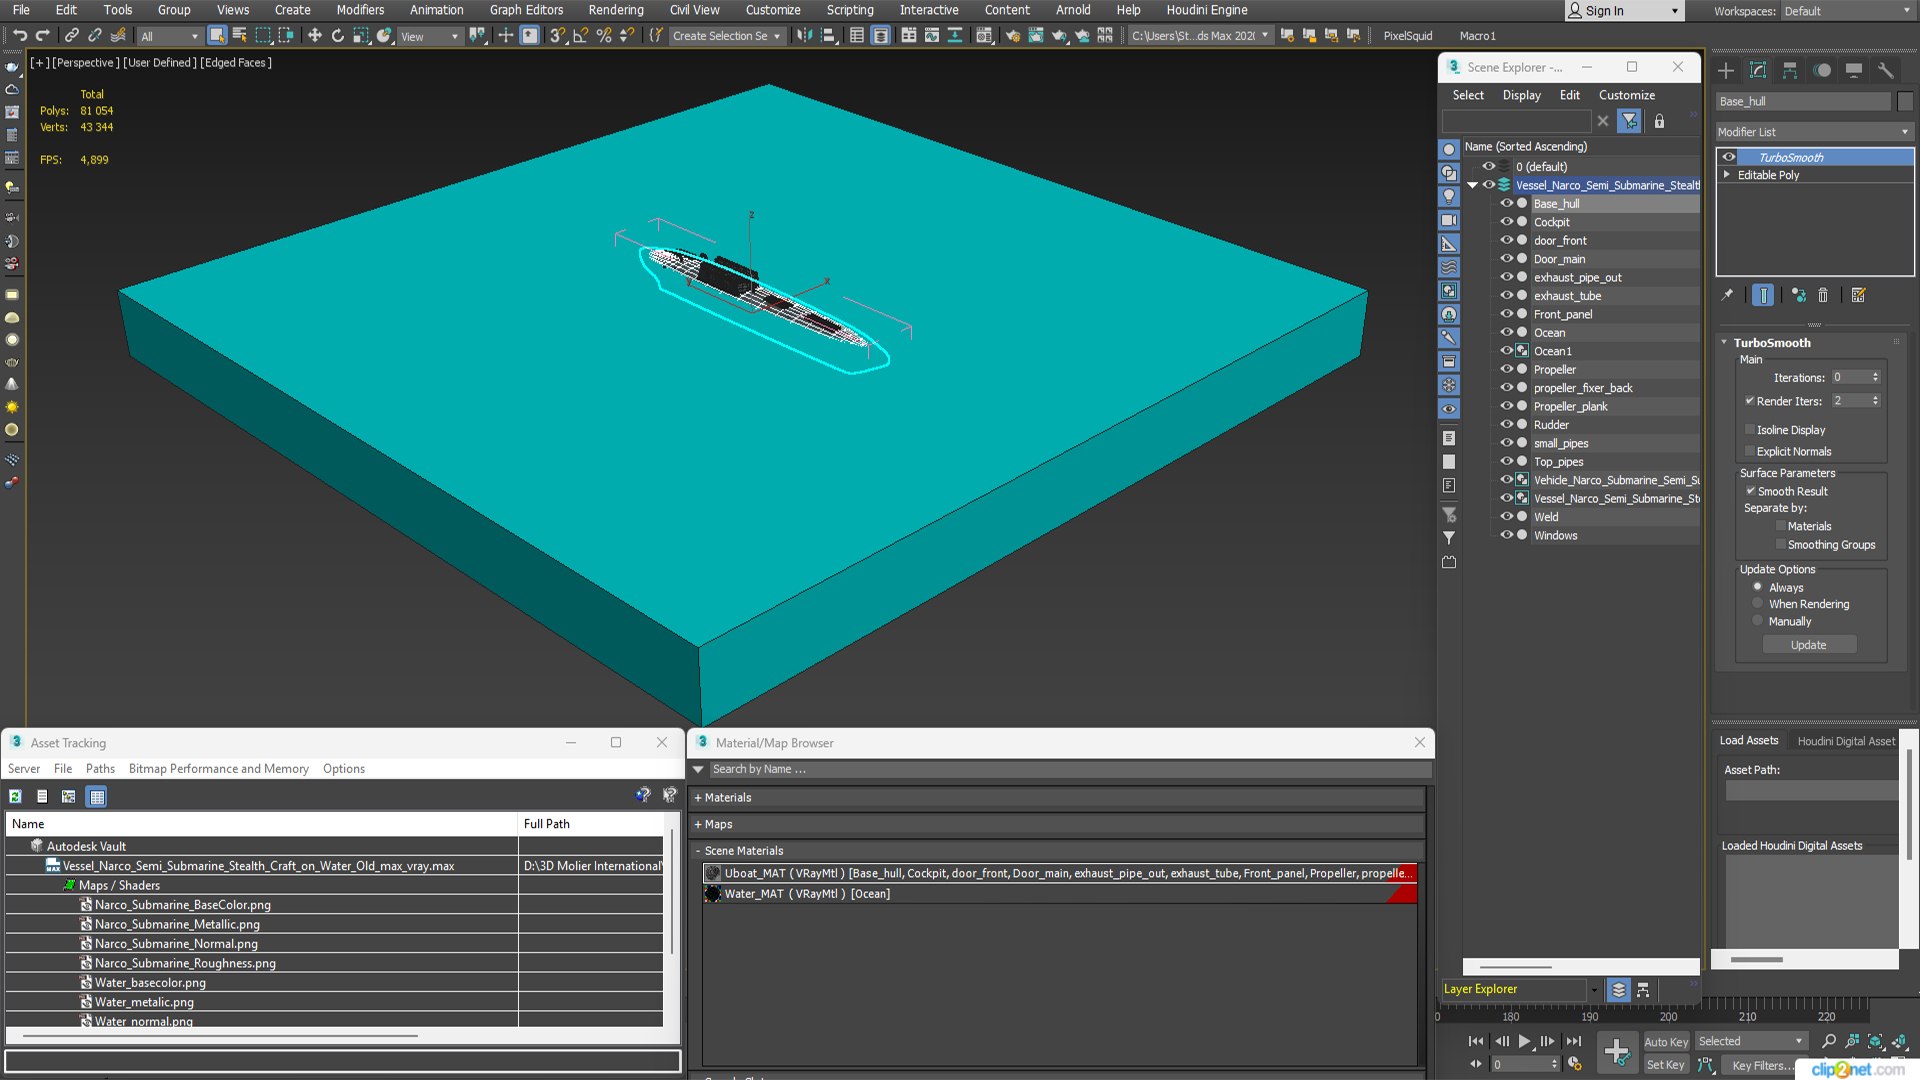Open the Utilities wrench panel tab
The height and width of the screenshot is (1080, 1920).
click(x=1885, y=70)
